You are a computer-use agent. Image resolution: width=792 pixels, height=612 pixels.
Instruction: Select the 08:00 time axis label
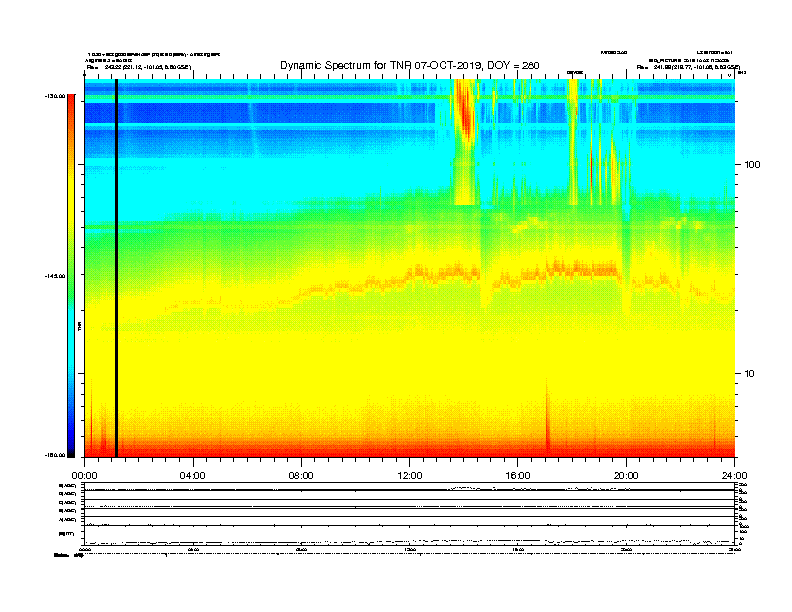301,475
